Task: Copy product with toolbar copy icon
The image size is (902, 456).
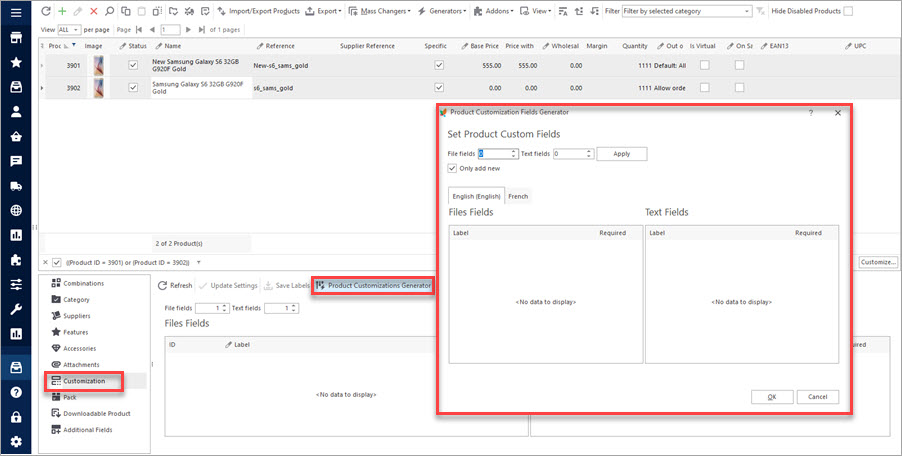Action: pyautogui.click(x=126, y=11)
